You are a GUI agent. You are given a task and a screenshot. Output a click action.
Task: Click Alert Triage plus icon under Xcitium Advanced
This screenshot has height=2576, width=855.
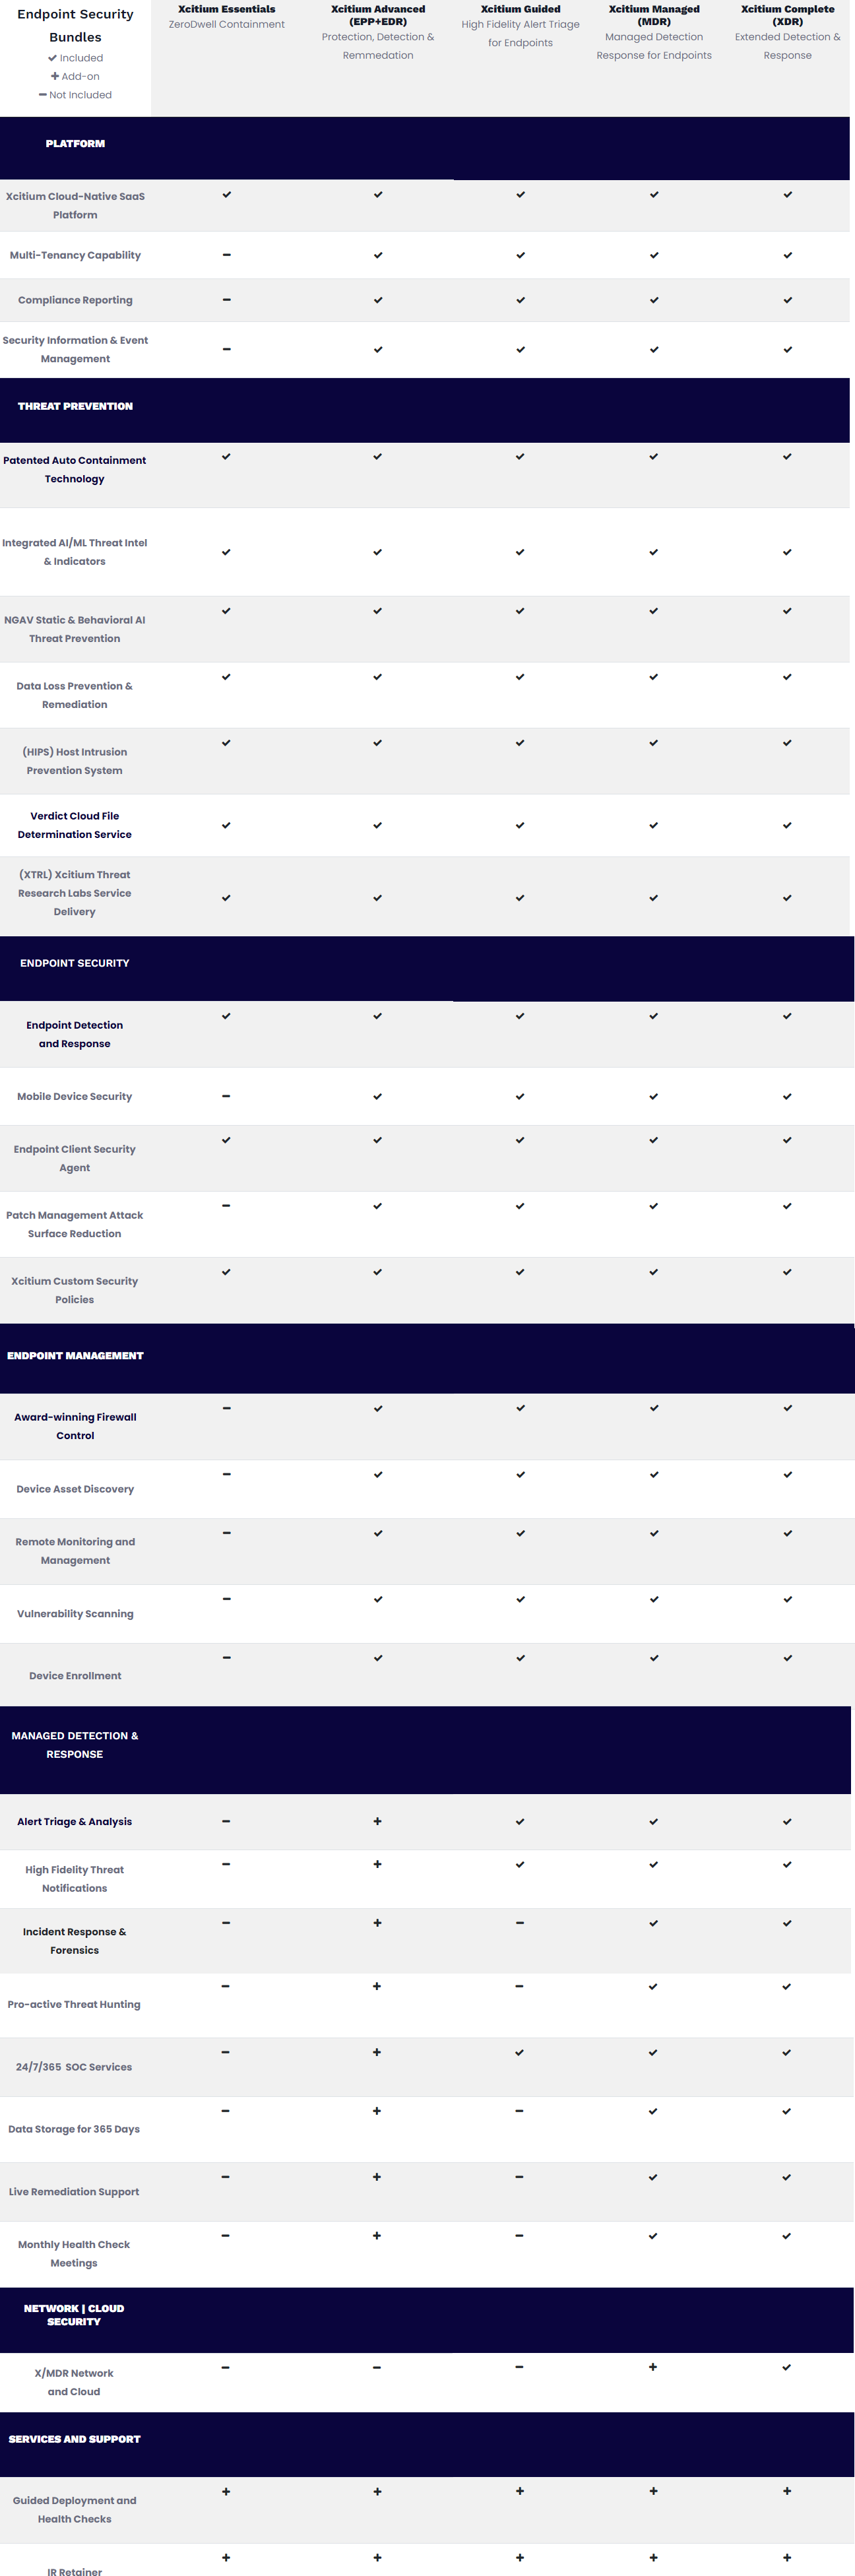(x=377, y=1821)
